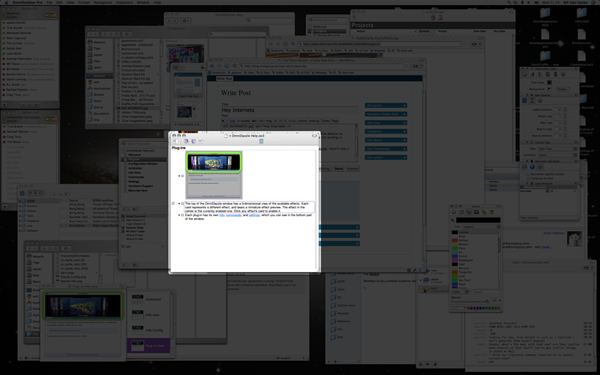600x375 pixels.
Task: Select the crayons icon in Colors panel toolbar
Action: point(492,212)
